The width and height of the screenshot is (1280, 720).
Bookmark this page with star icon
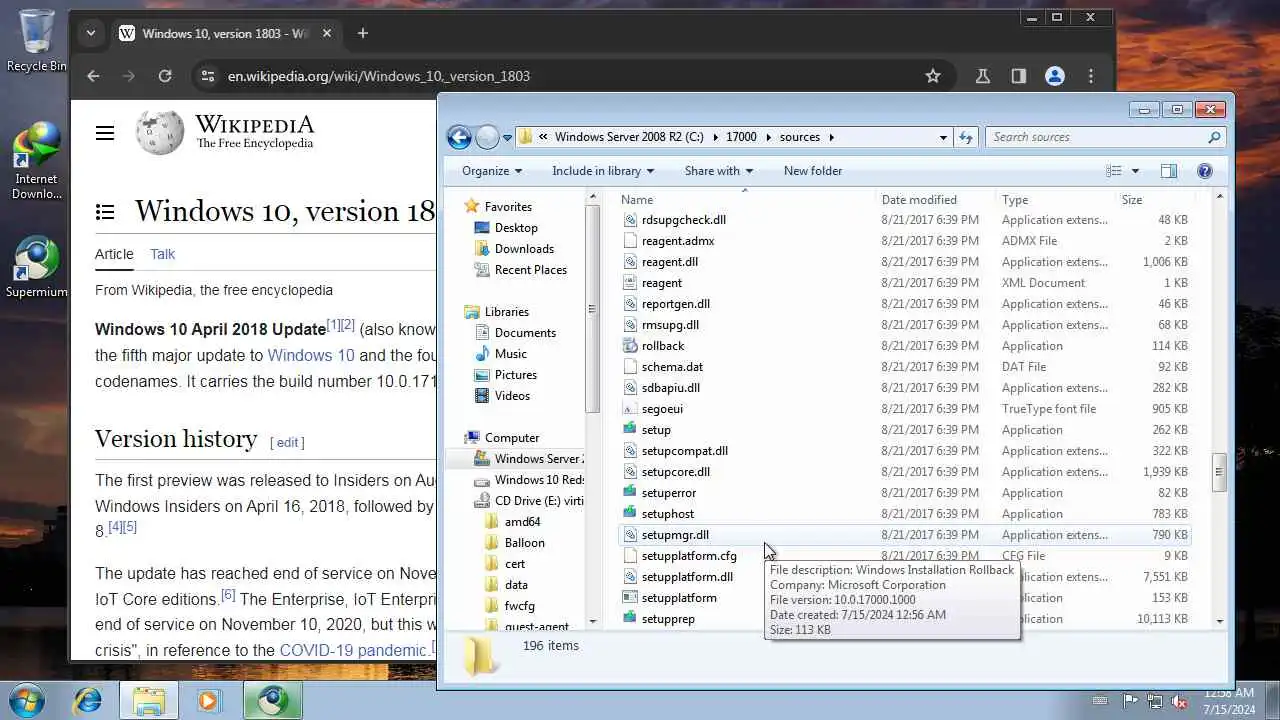coord(933,76)
